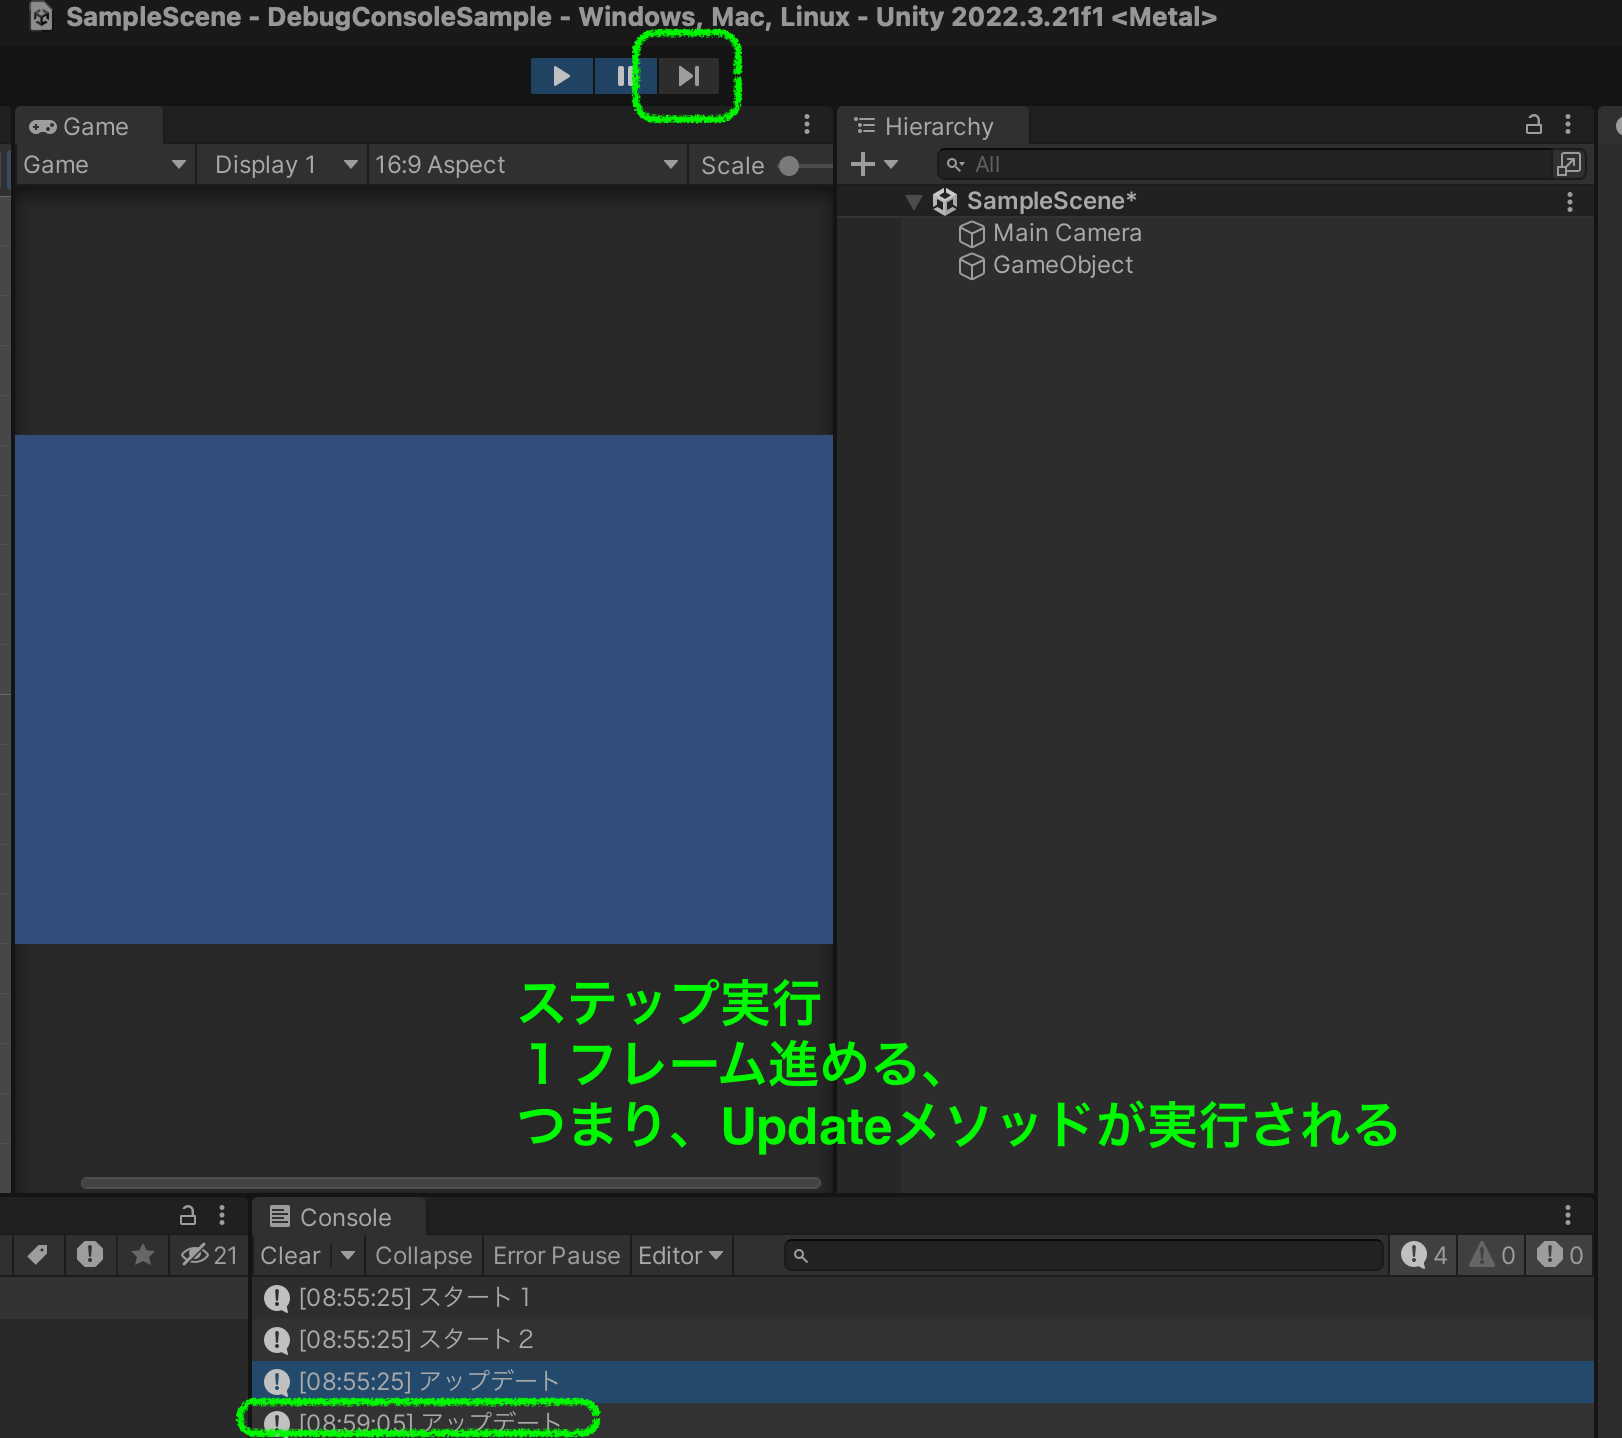Toggle info messages filter showing 4

pos(1424,1255)
